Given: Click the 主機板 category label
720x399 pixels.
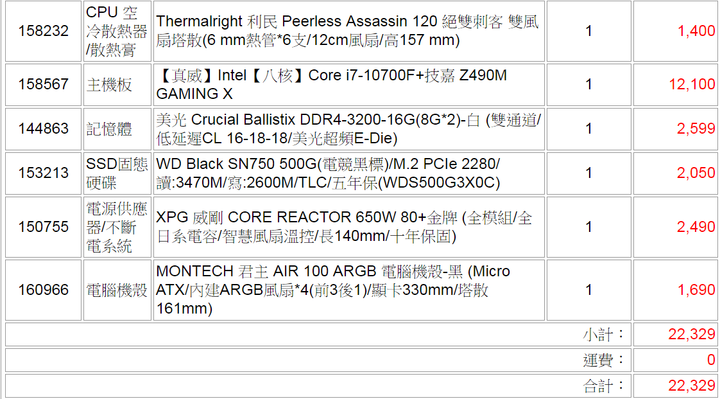Looking at the screenshot, I should [x=109, y=84].
